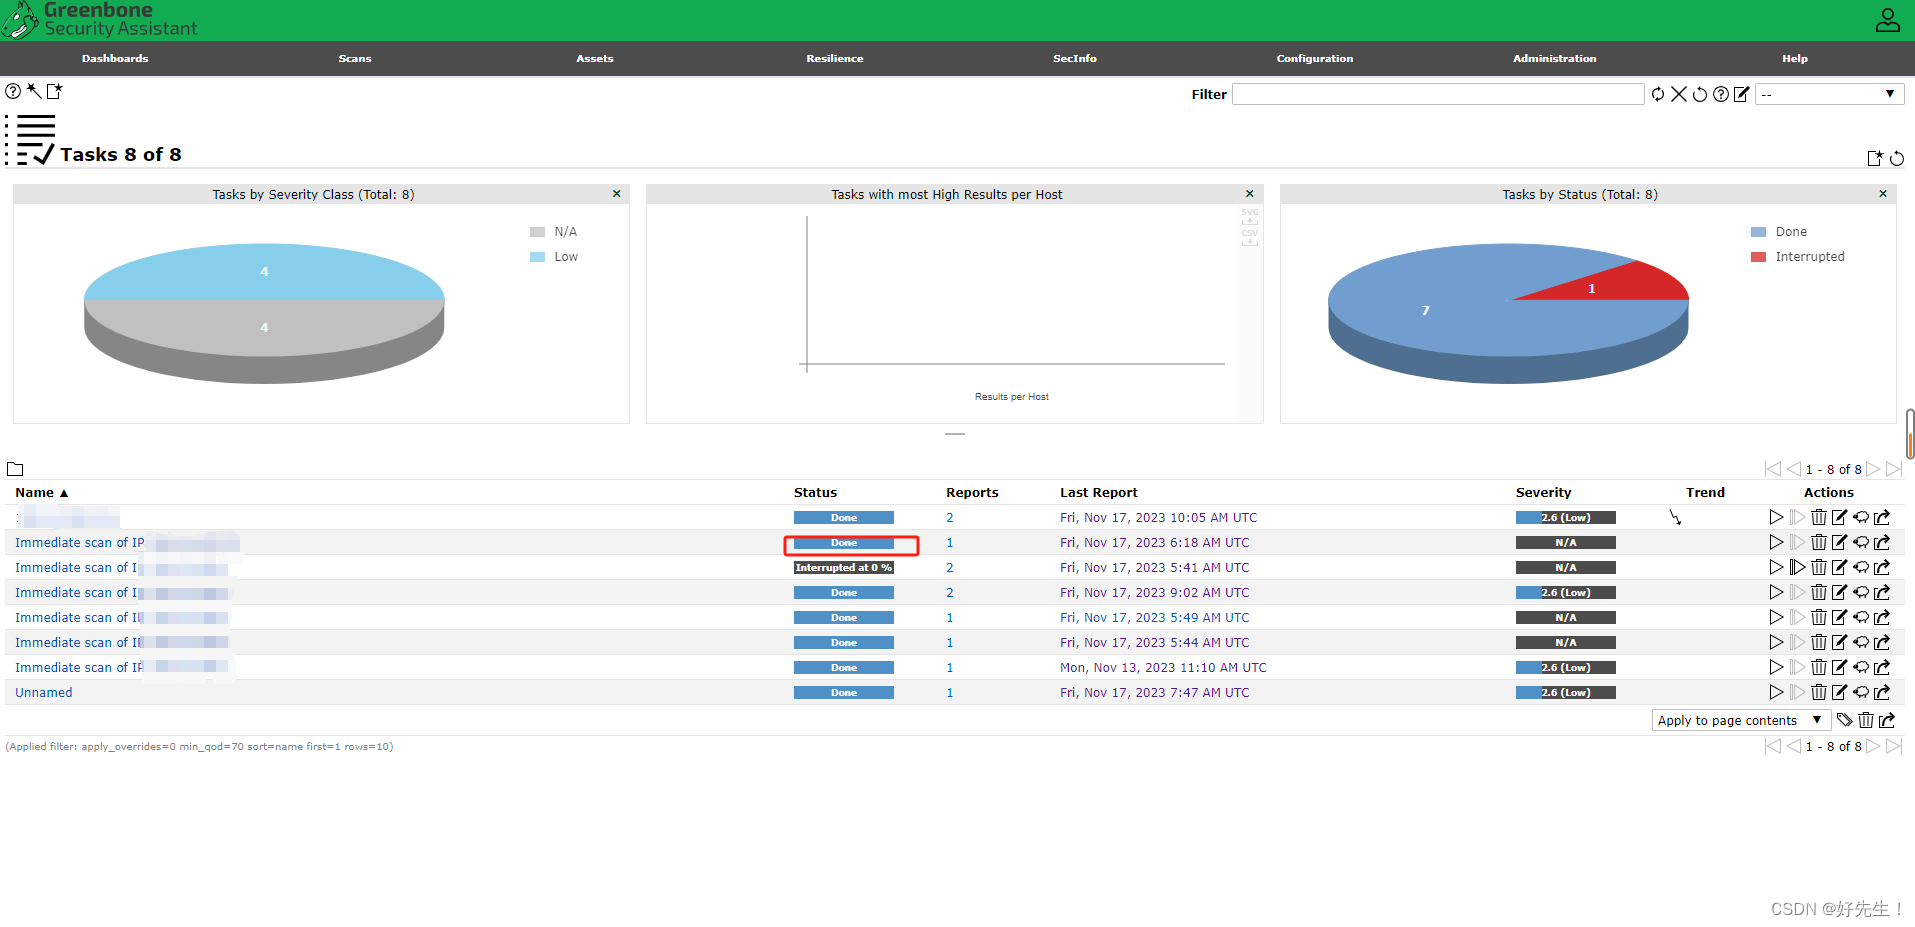Click the update filter refresh icon
Image resolution: width=1915 pixels, height=927 pixels.
(x=1658, y=94)
